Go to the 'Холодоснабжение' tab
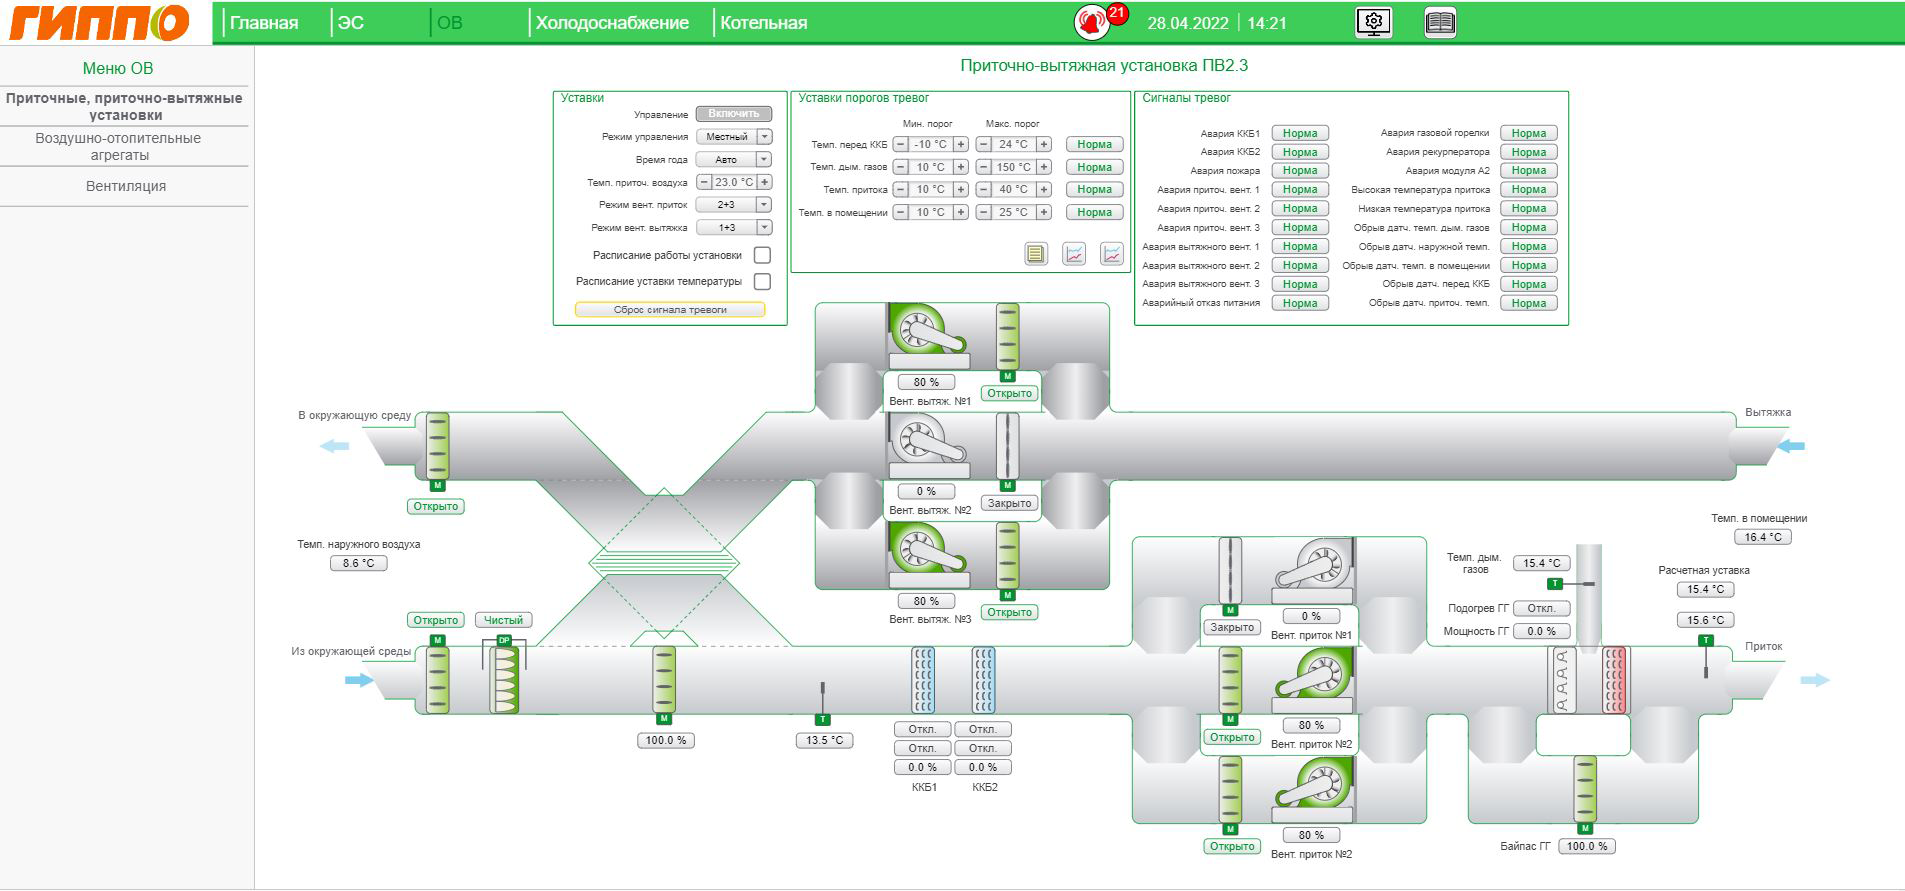Viewport: 1905px width, 891px height. pyautogui.click(x=612, y=23)
